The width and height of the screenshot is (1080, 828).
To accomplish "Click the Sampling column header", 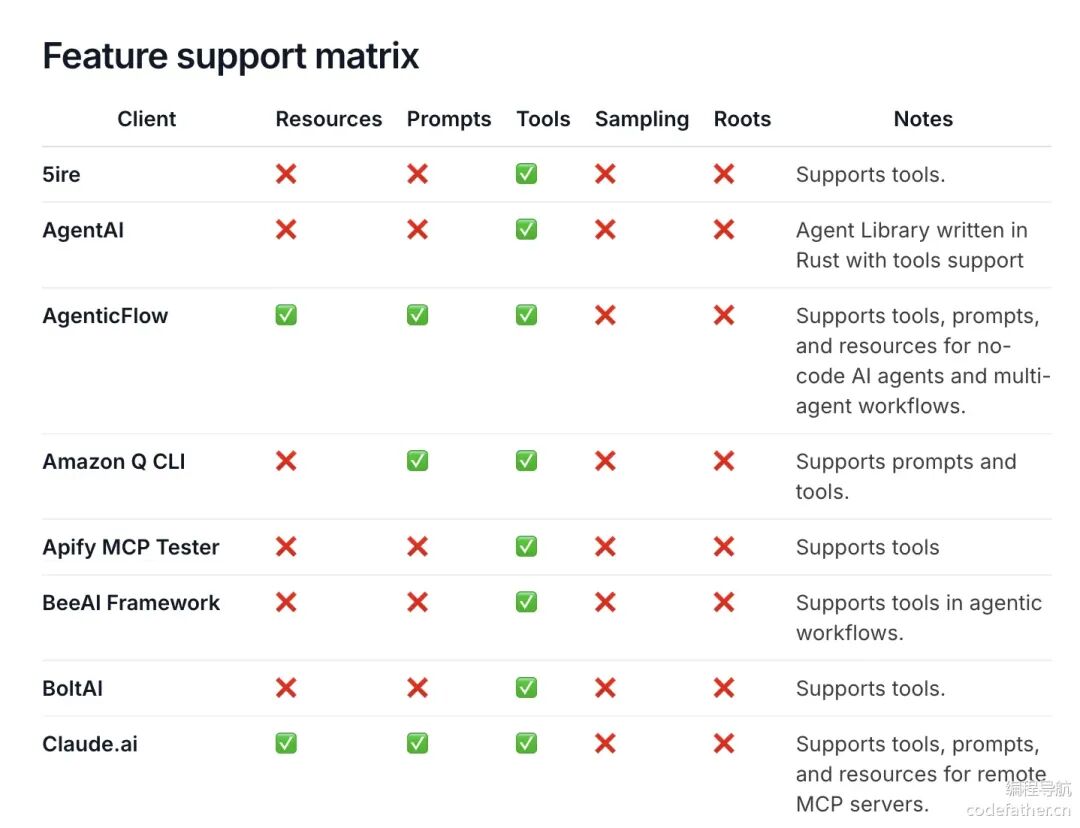I will pos(642,119).
